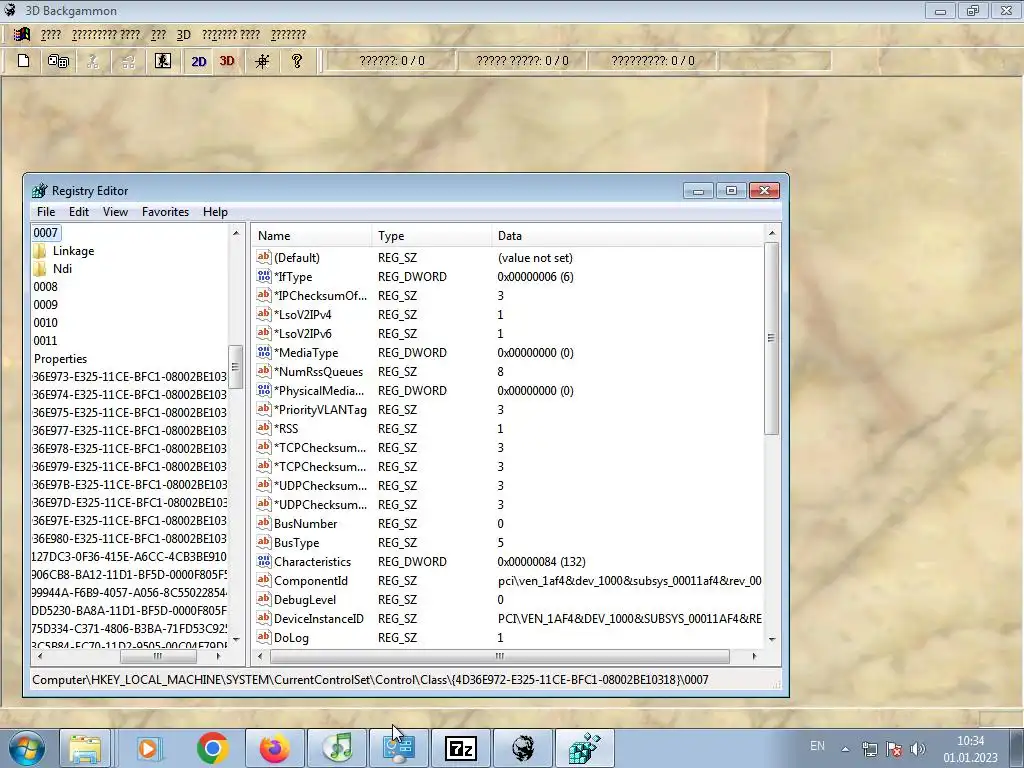The width and height of the screenshot is (1024, 768).
Task: Open Firefox from the taskbar
Action: pos(274,748)
